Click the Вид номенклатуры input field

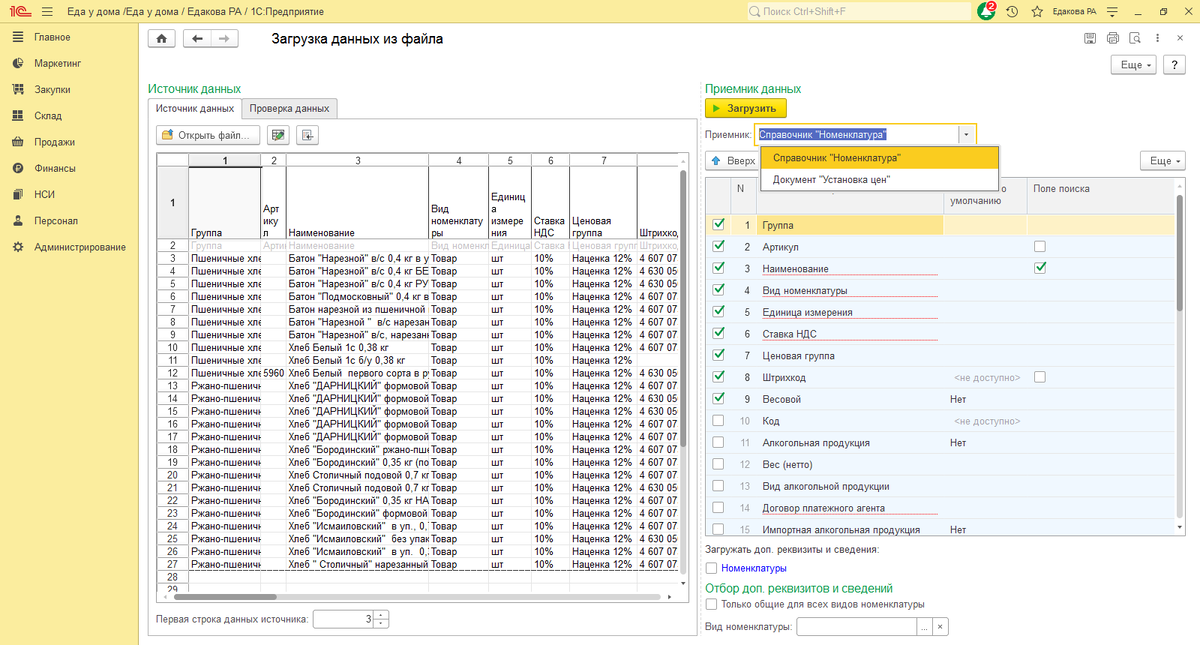coord(856,627)
